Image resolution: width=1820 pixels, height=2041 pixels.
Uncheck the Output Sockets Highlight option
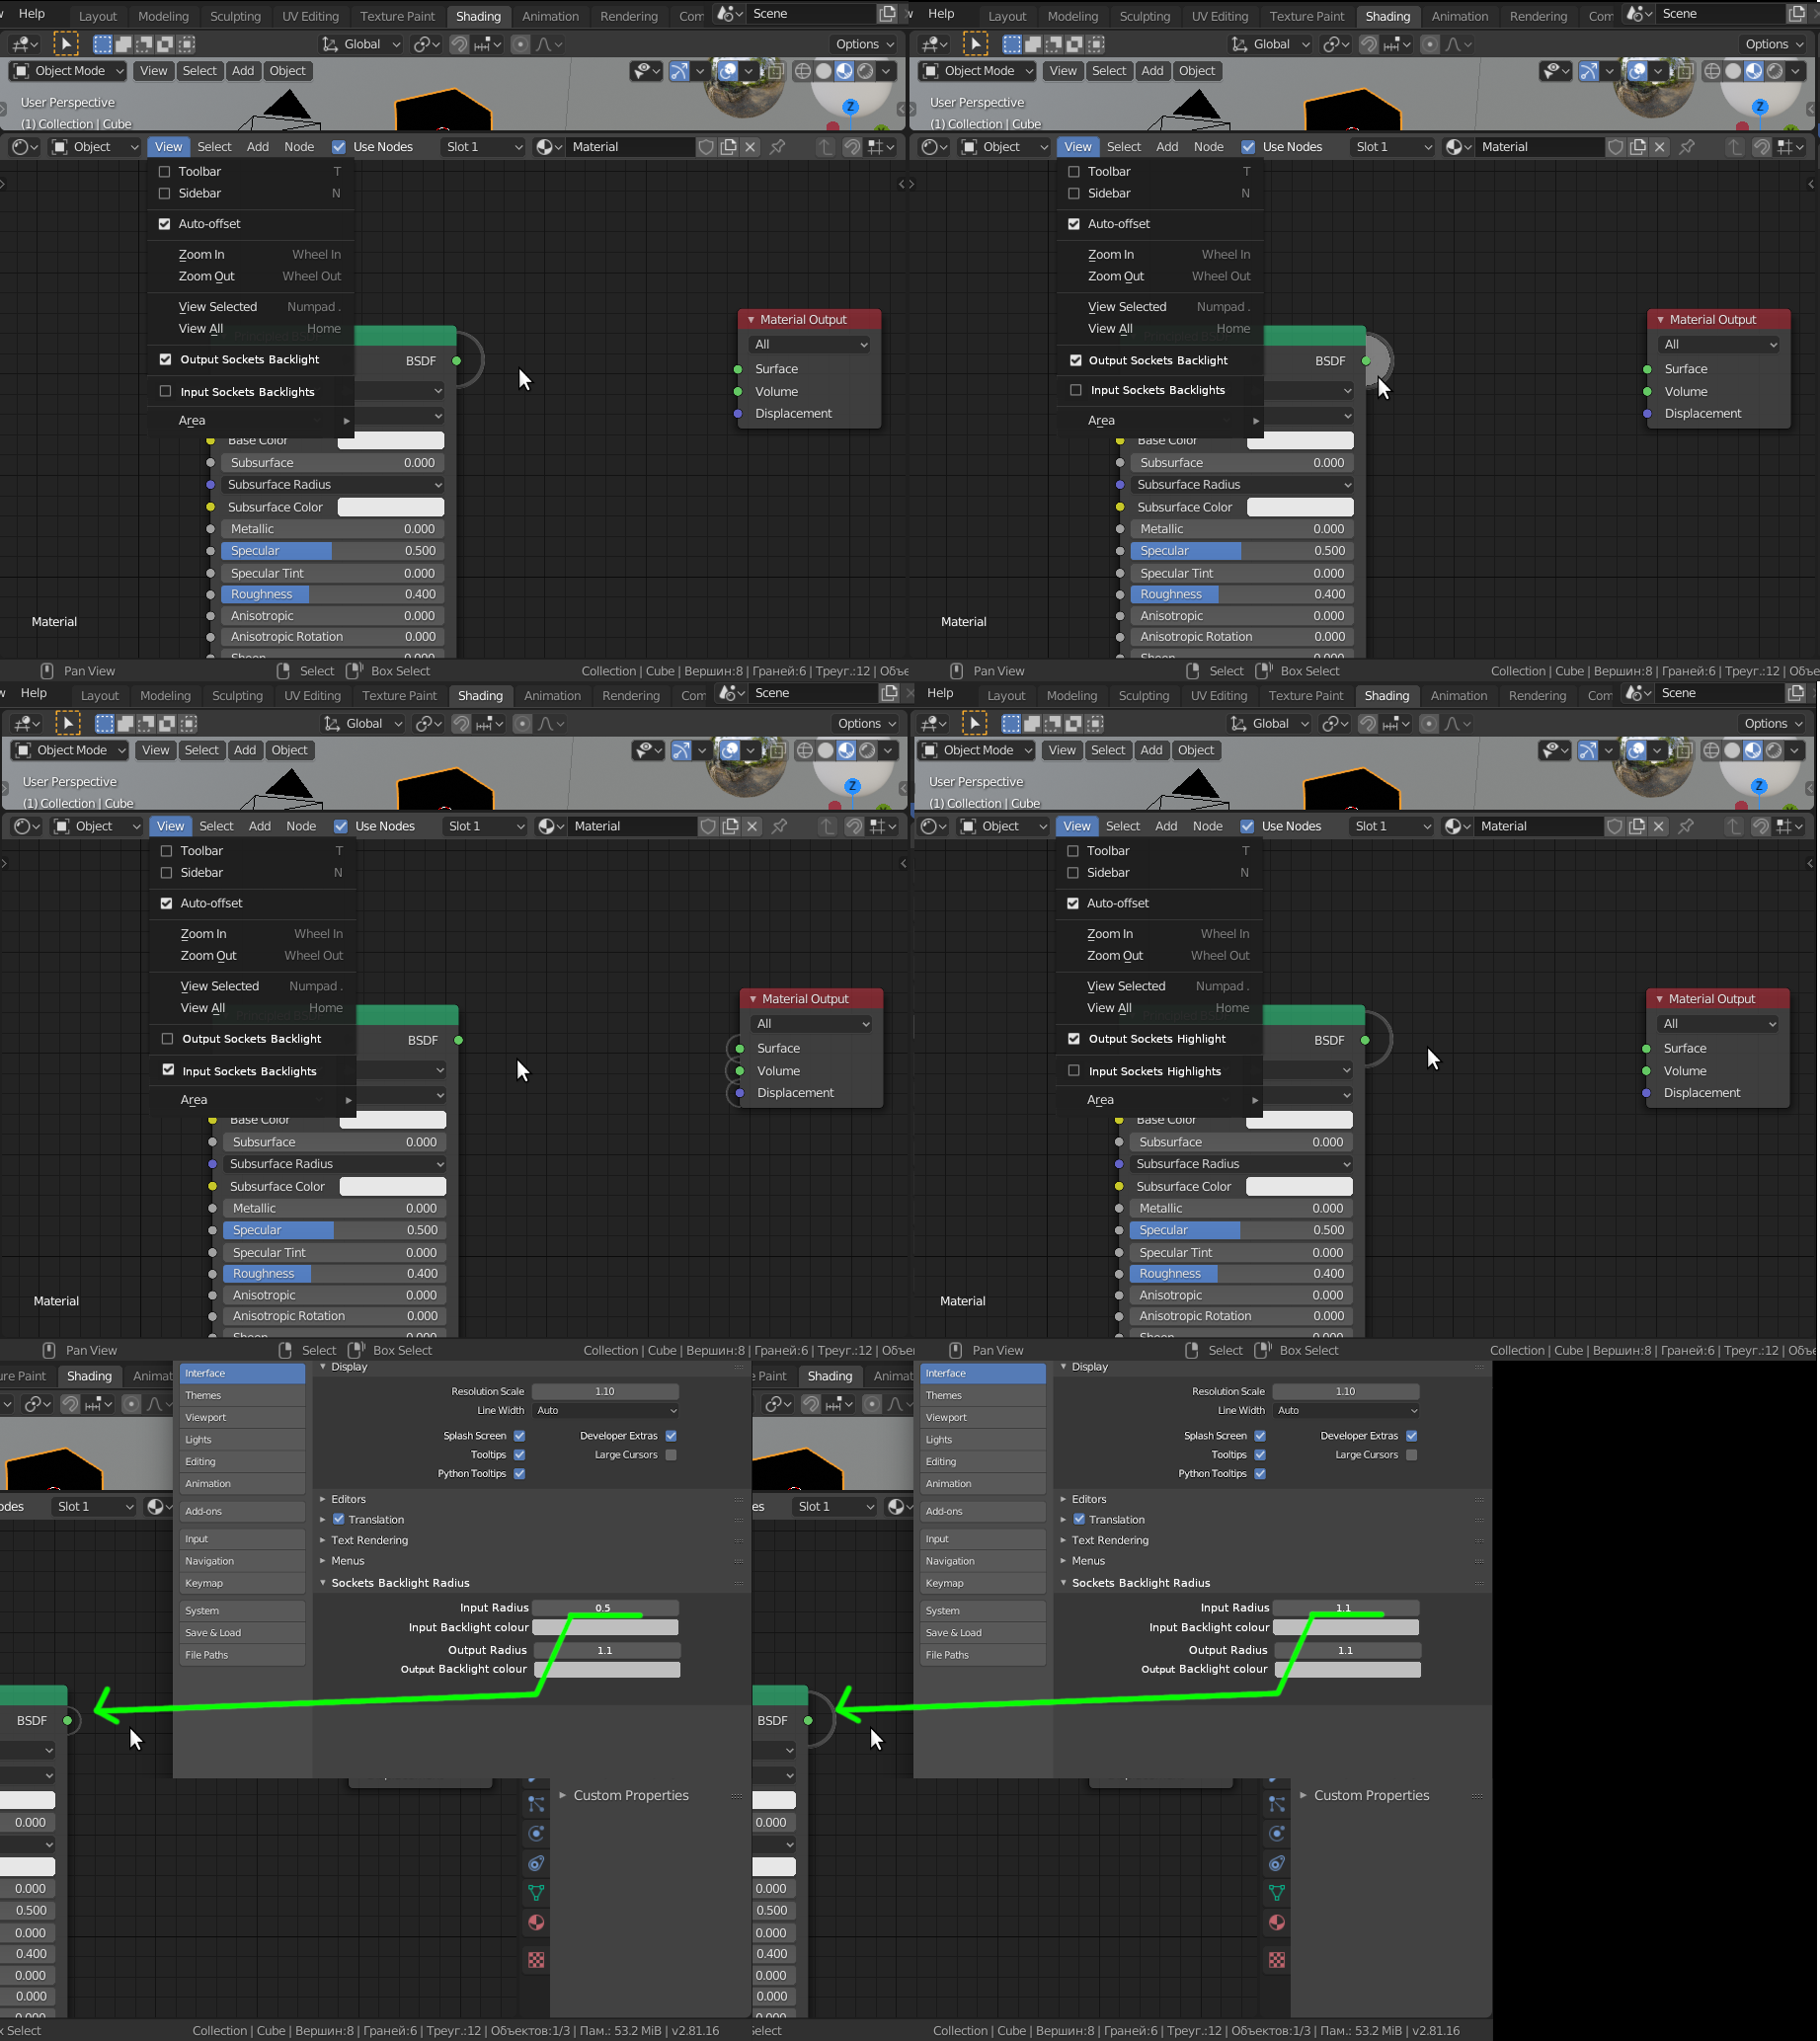(1074, 1039)
